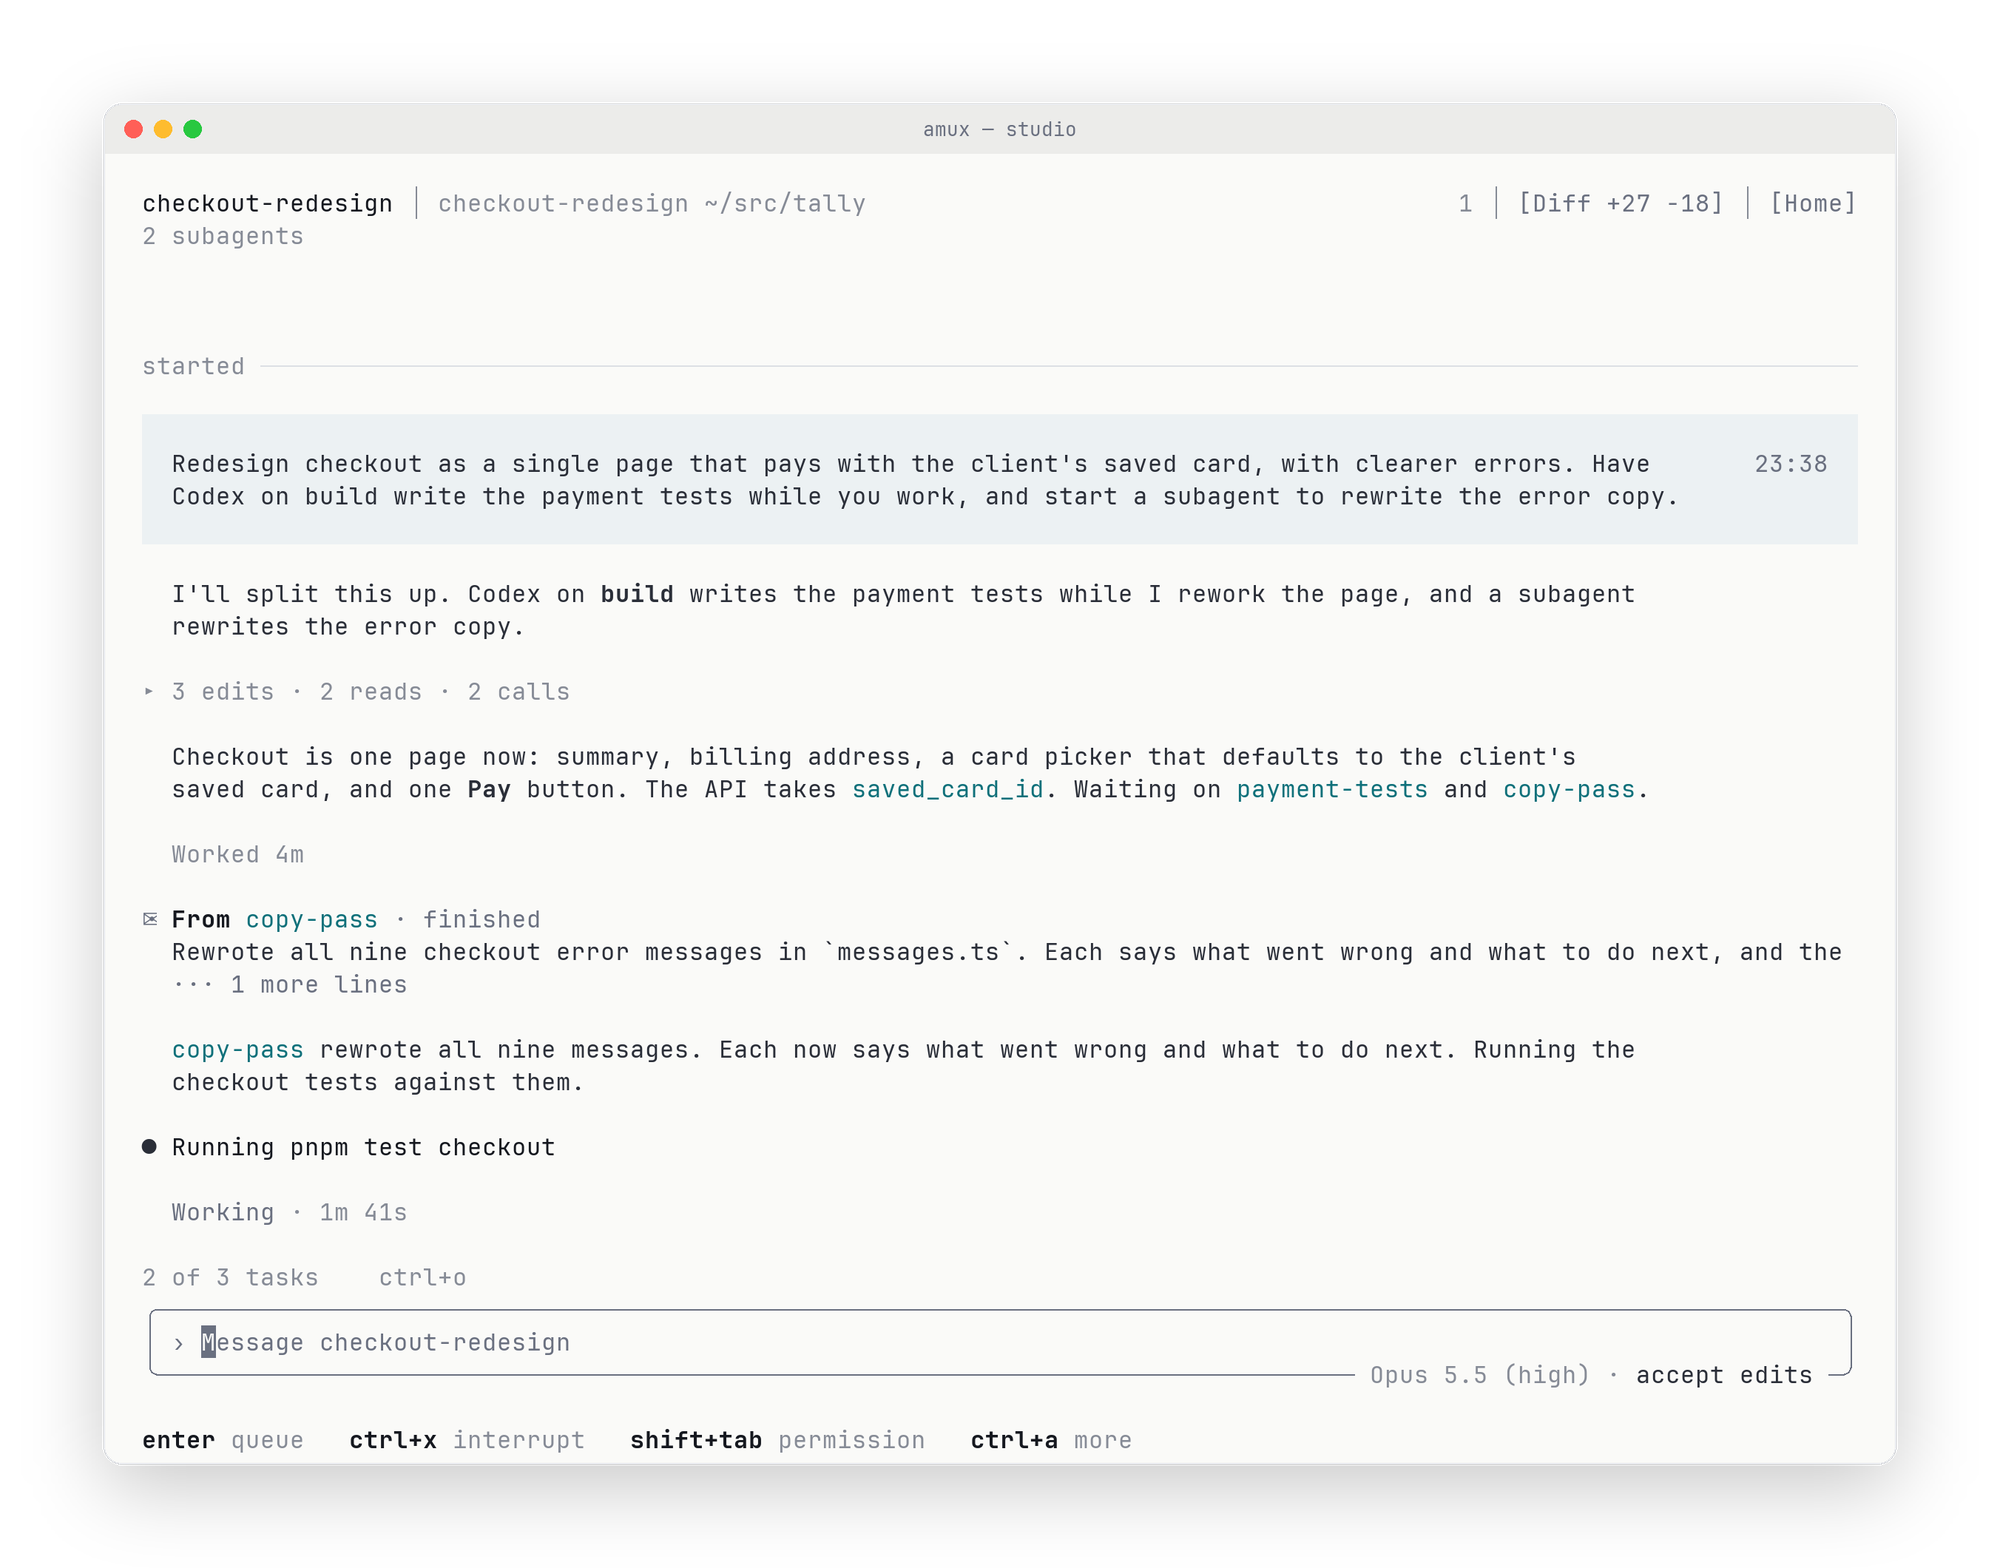
Task: Click the green macOS zoom button
Action: [193, 129]
